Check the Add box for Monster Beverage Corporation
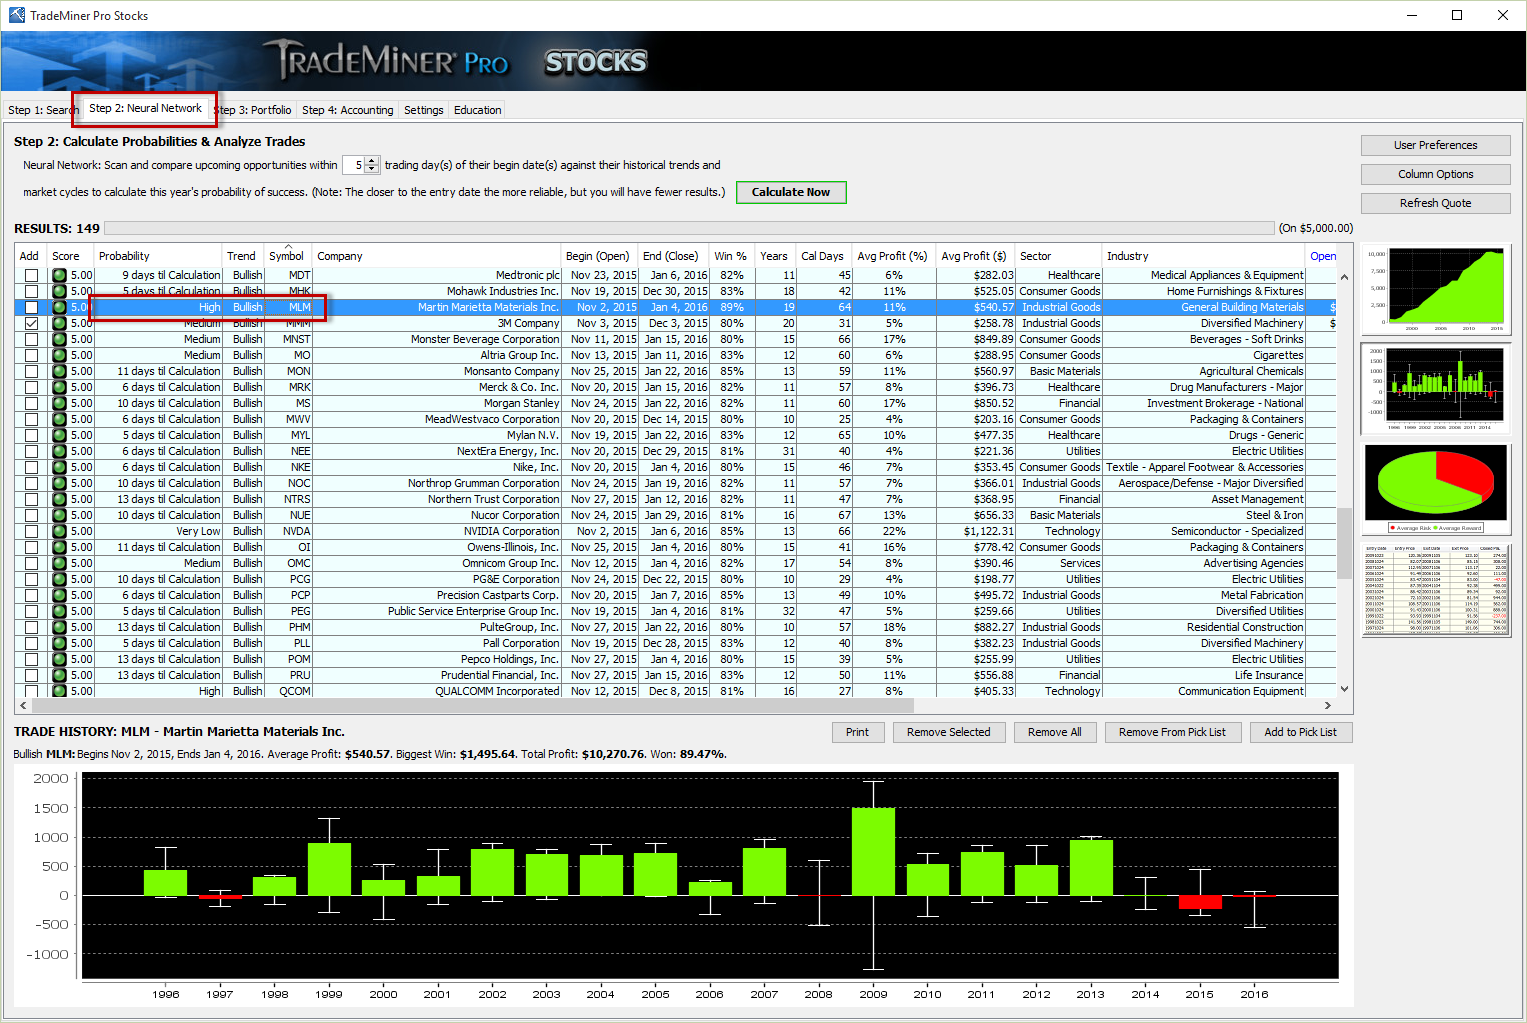The width and height of the screenshot is (1527, 1023). (x=31, y=339)
